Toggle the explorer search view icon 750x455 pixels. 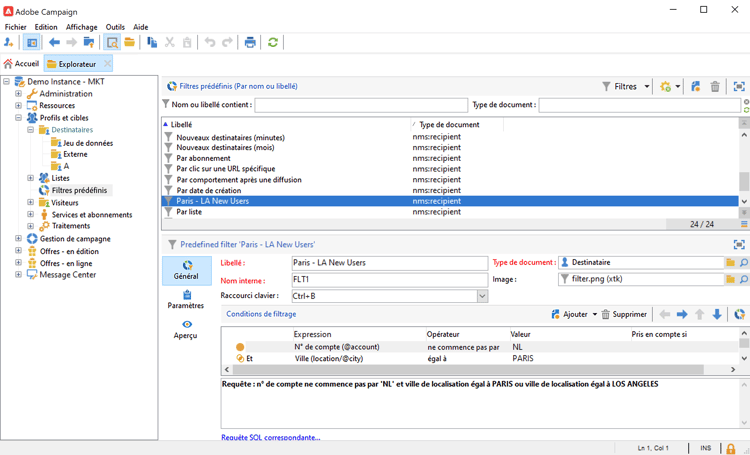coord(112,43)
